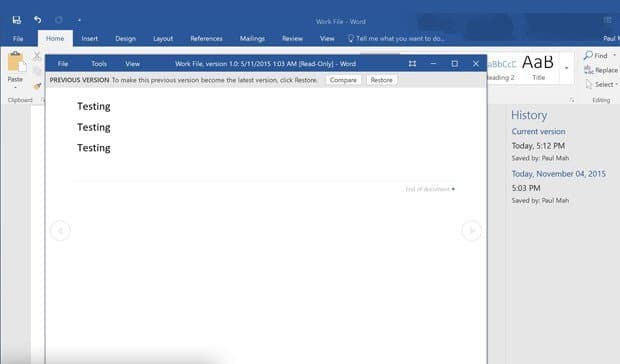Click the End of document marker
This screenshot has height=364, width=620.
430,189
